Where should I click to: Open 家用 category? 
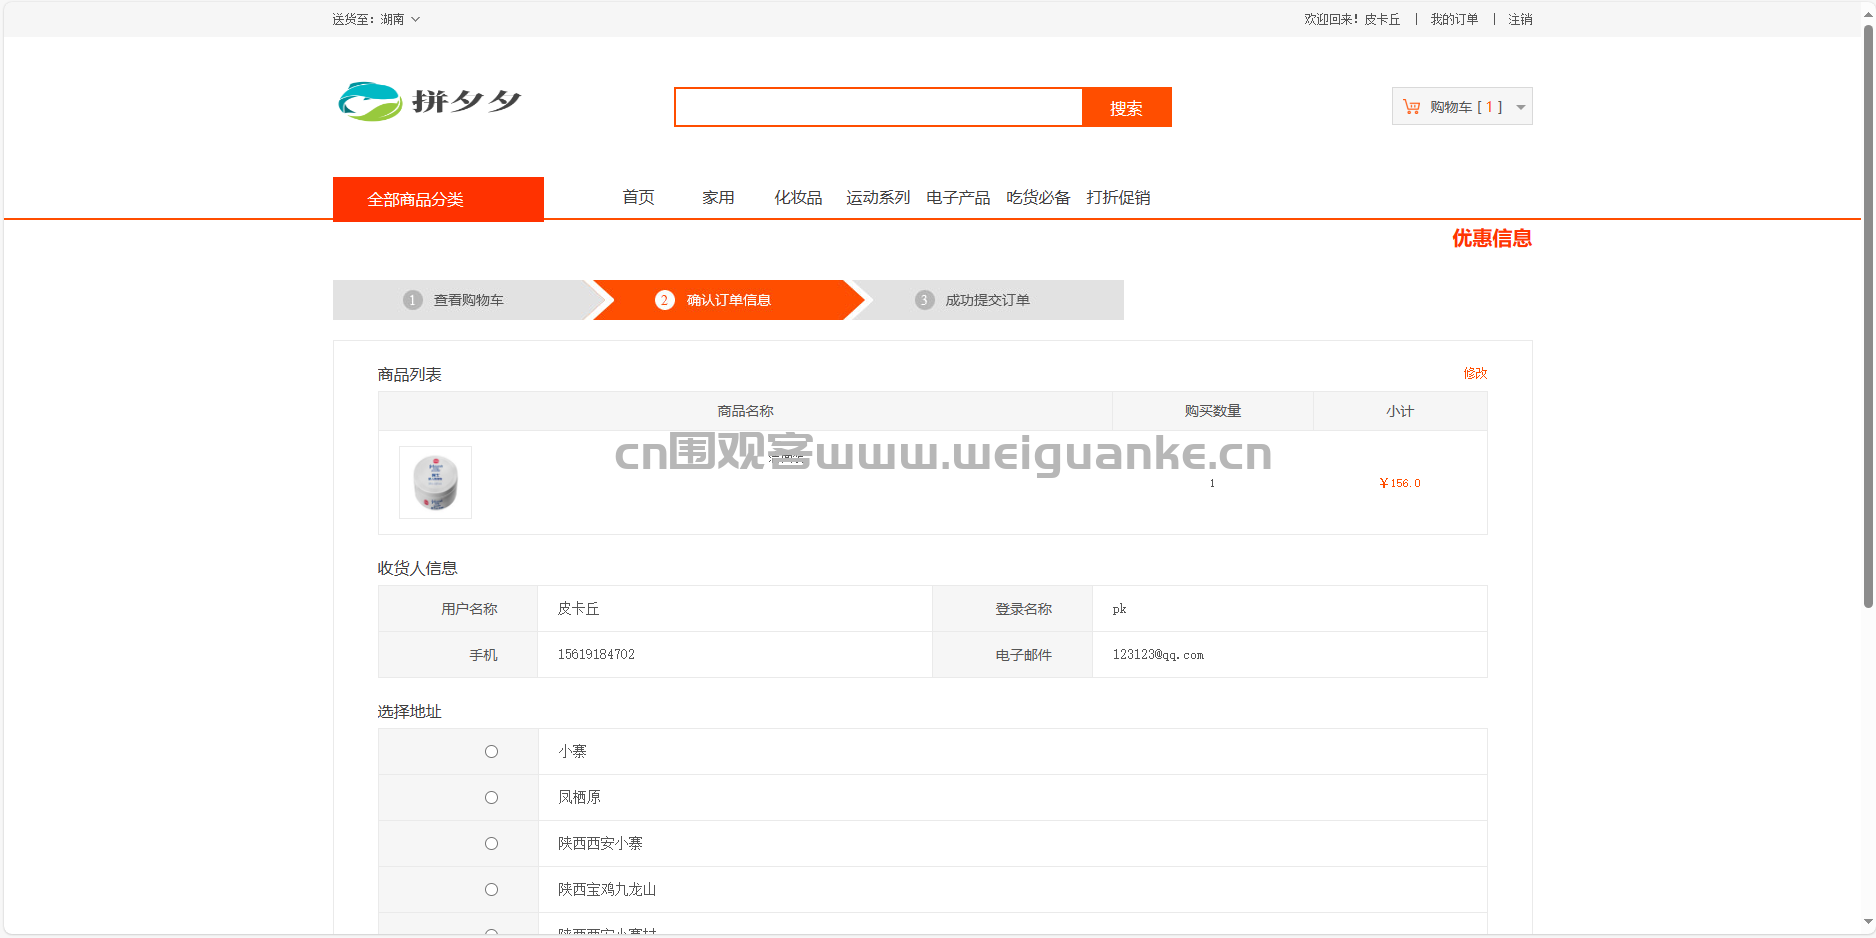[718, 197]
